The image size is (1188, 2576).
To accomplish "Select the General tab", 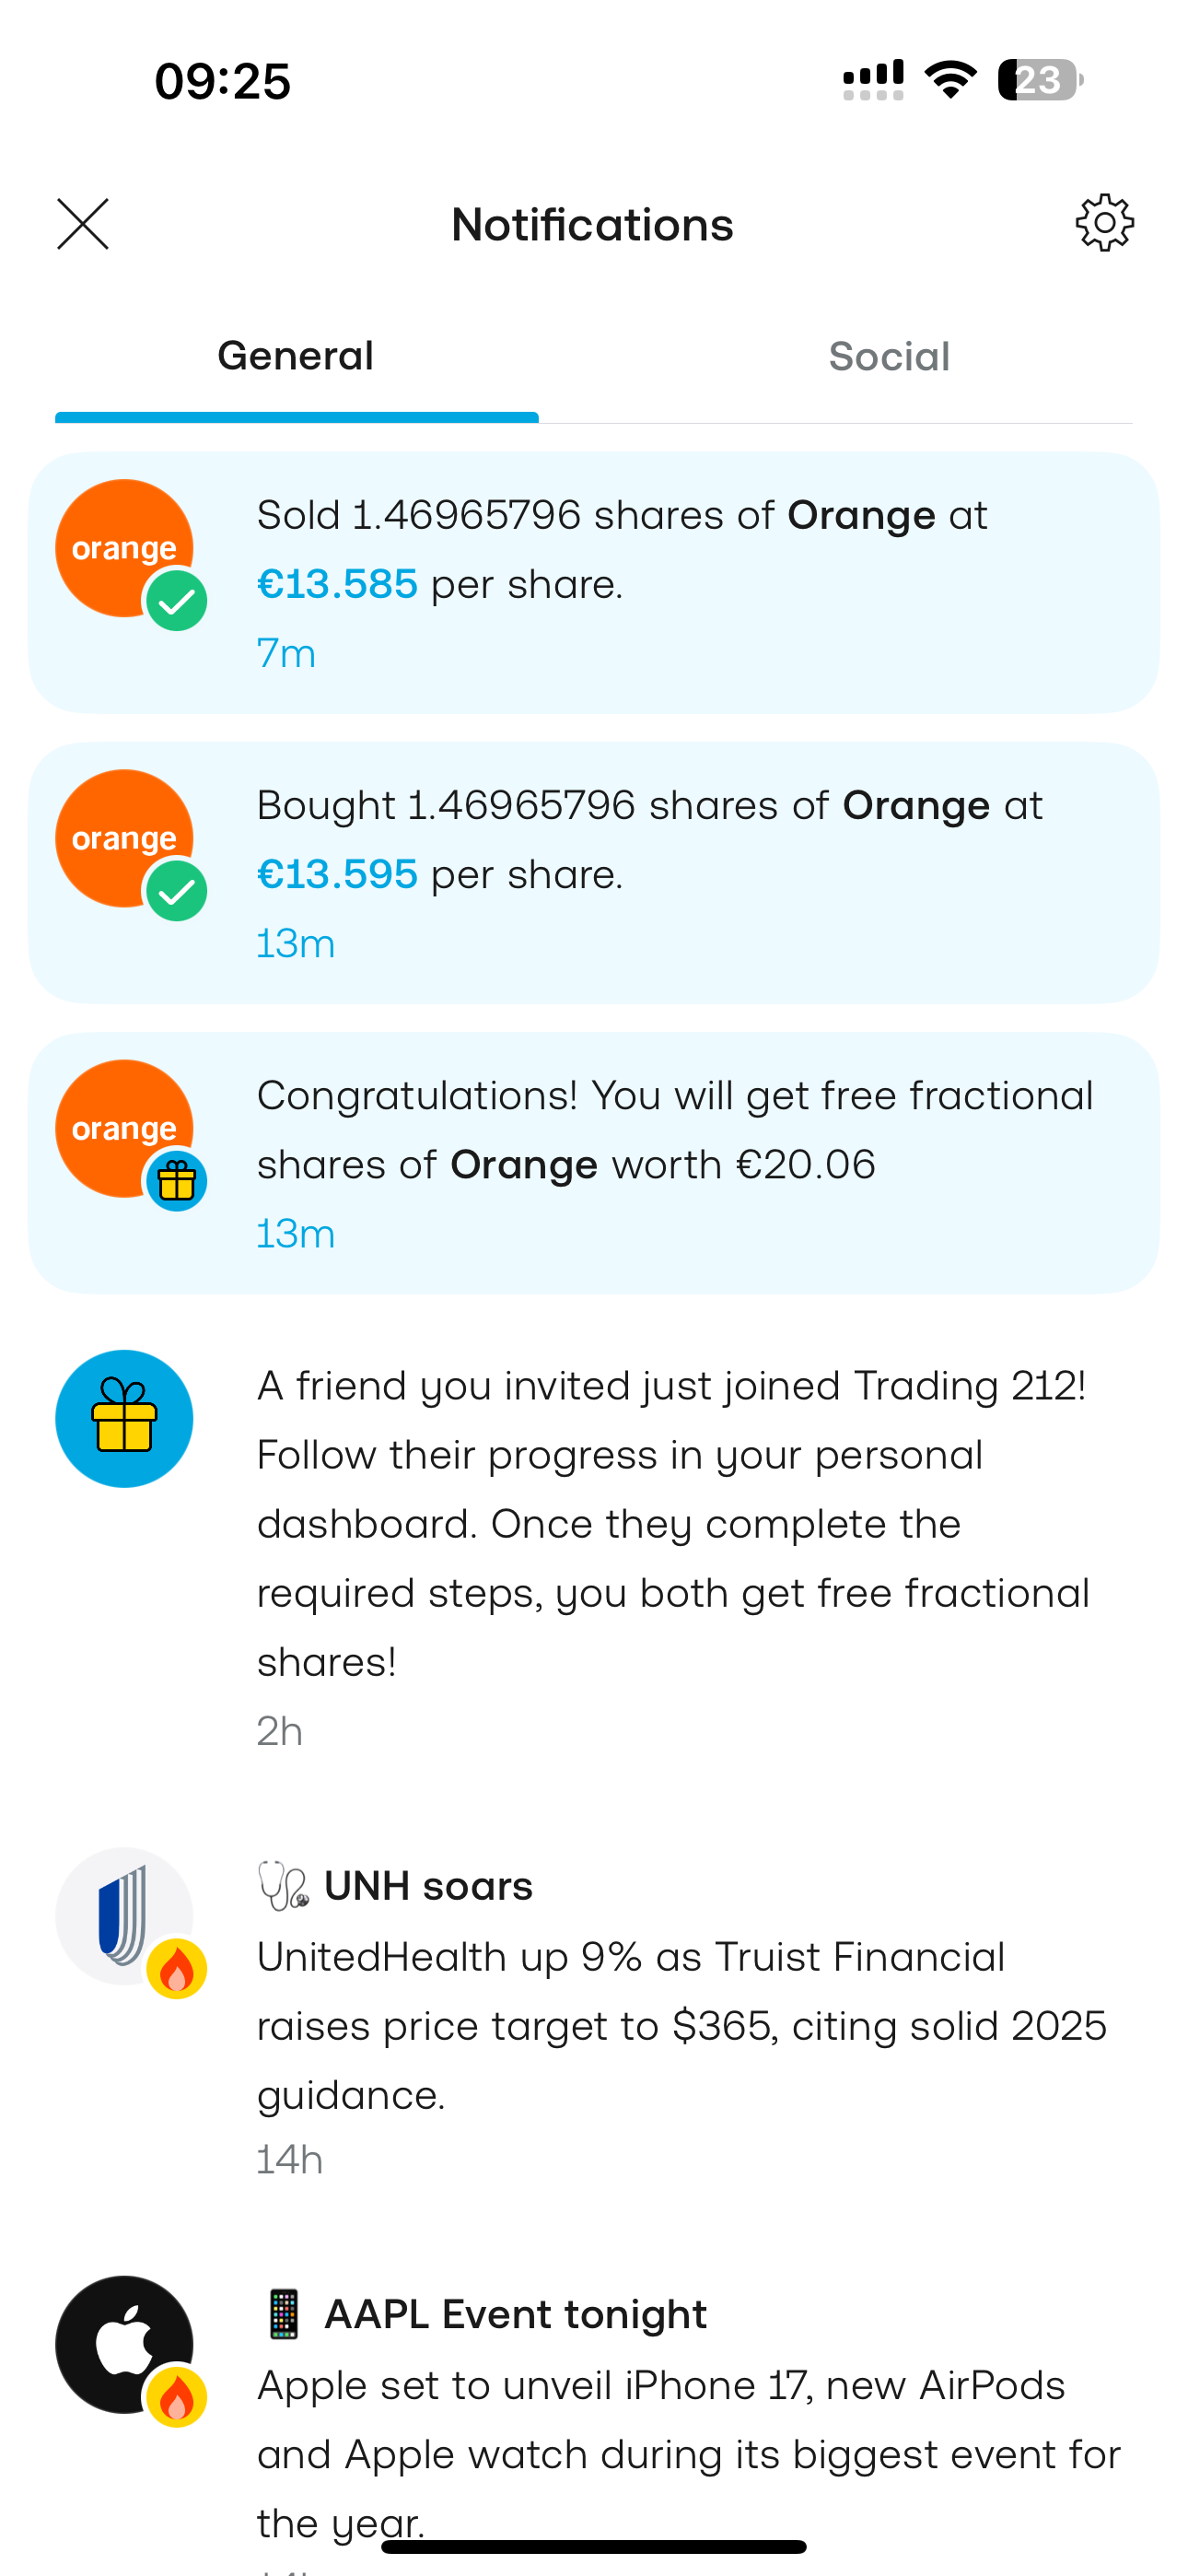I will point(296,356).
